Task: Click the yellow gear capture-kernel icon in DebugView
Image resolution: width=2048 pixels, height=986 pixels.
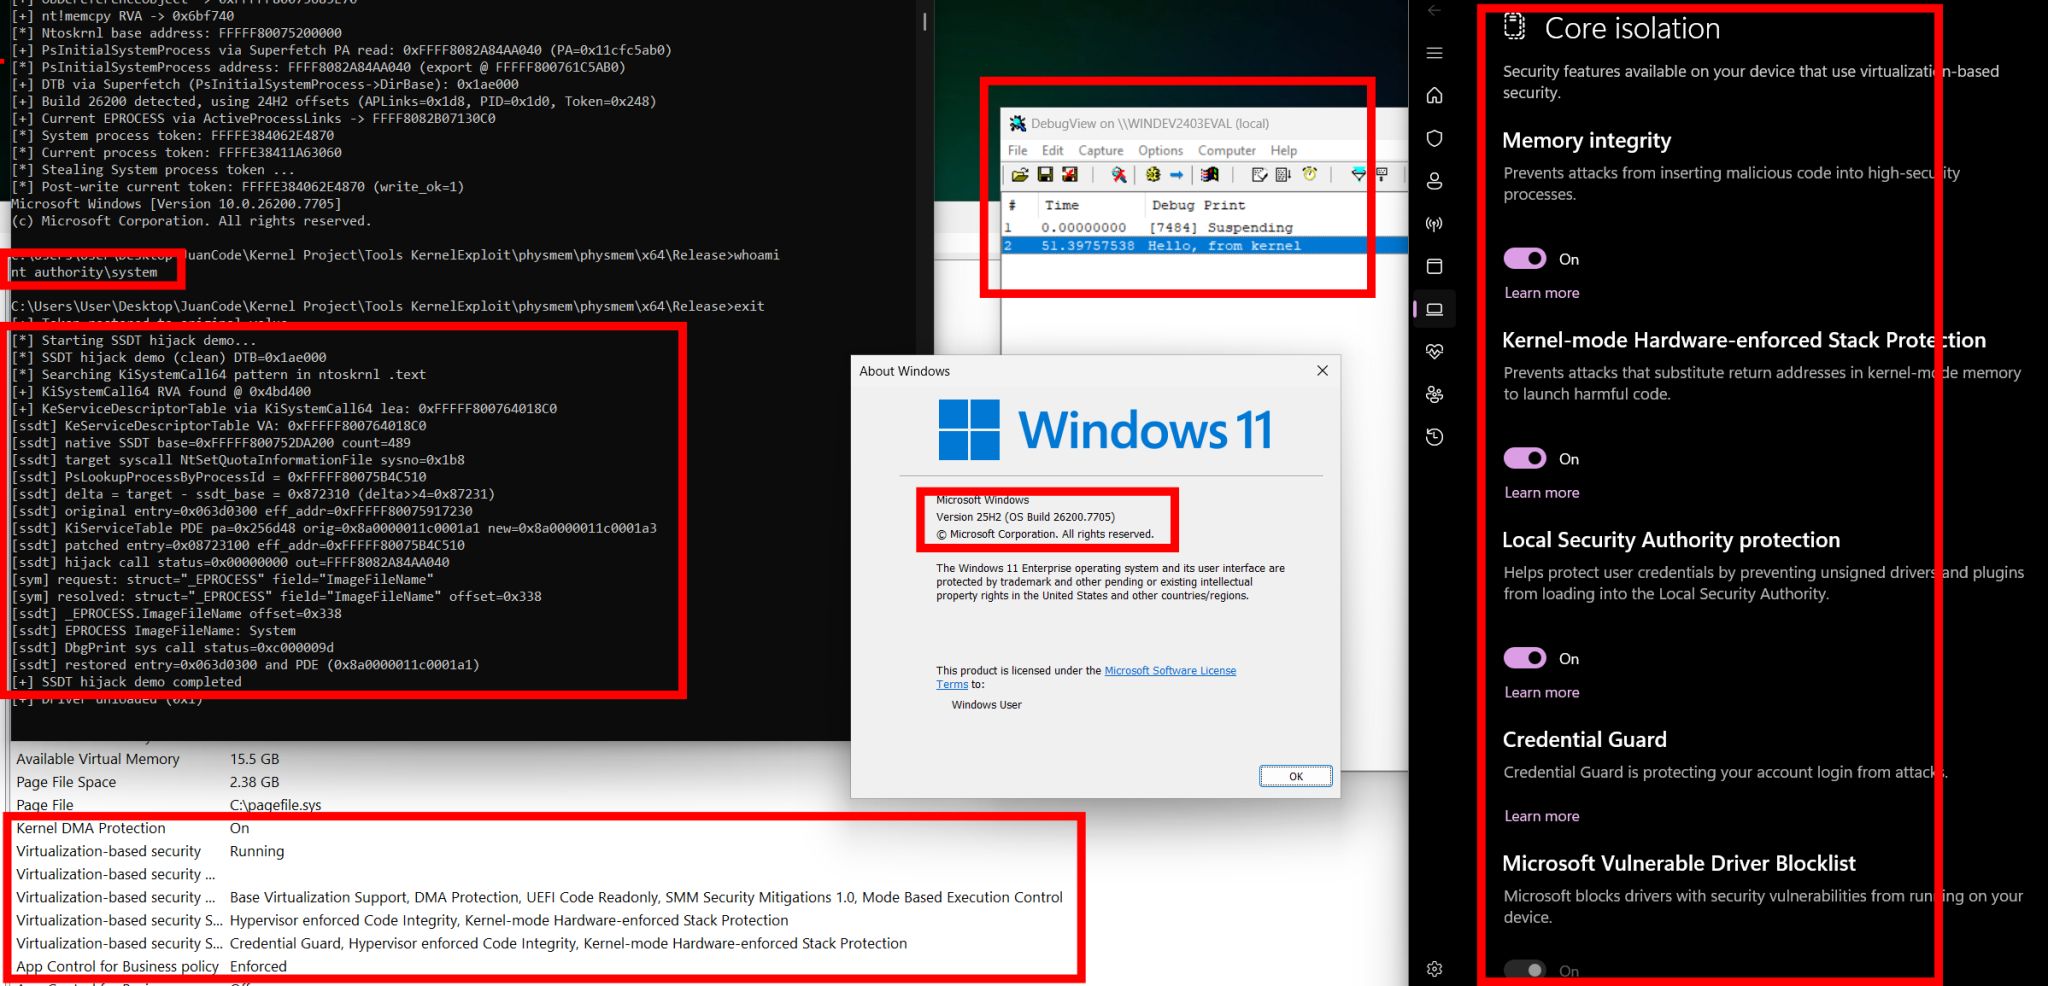Action: click(x=1153, y=175)
